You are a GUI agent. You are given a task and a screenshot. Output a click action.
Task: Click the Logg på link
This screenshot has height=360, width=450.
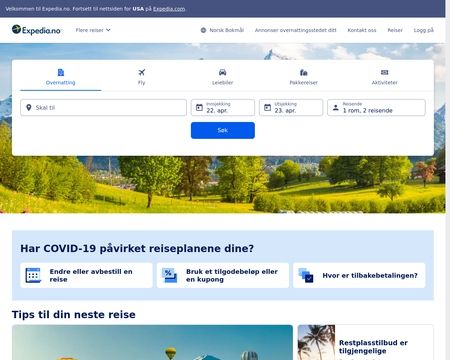click(x=424, y=30)
